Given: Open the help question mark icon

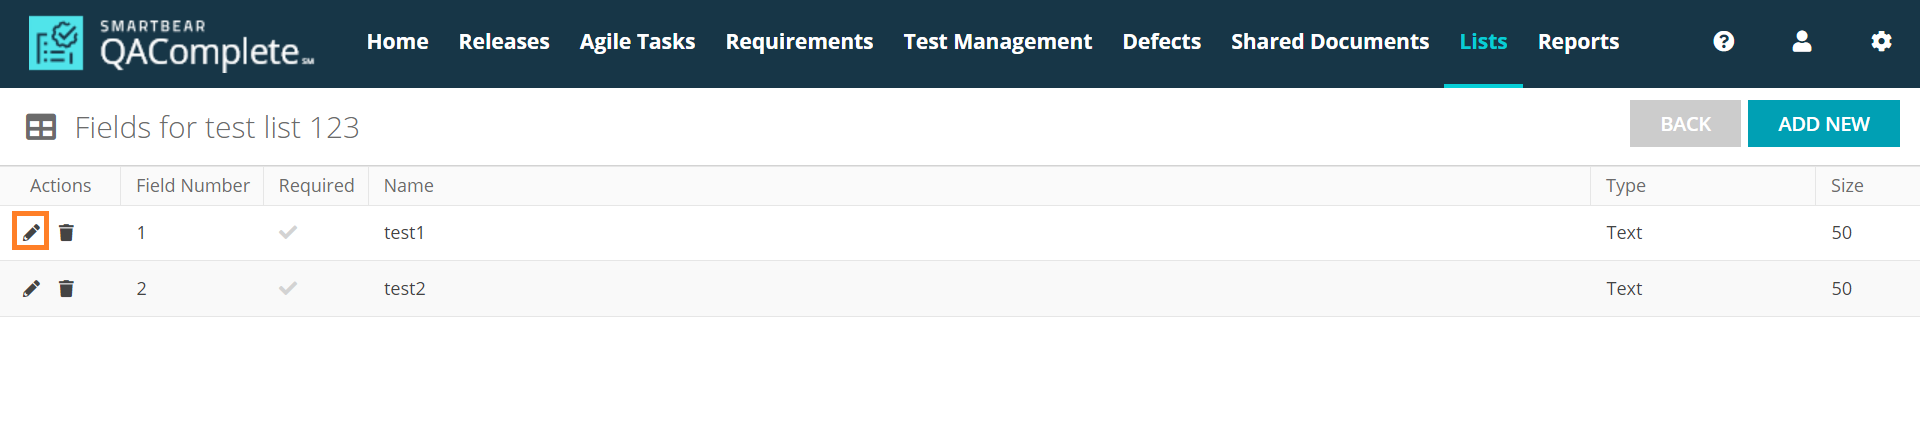Looking at the screenshot, I should pyautogui.click(x=1723, y=42).
